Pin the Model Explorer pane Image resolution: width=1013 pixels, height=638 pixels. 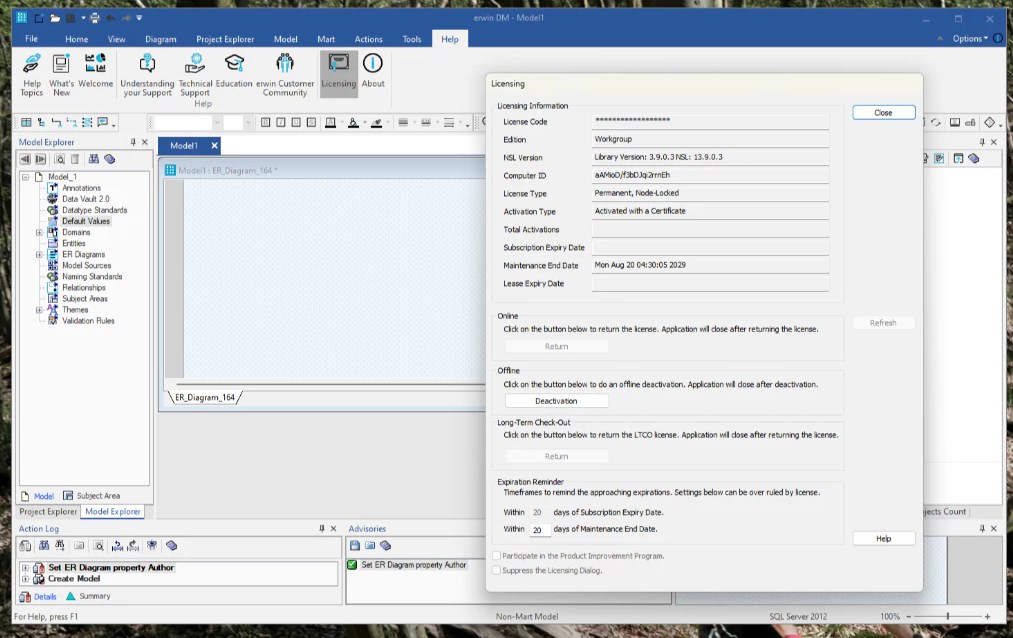pos(133,142)
